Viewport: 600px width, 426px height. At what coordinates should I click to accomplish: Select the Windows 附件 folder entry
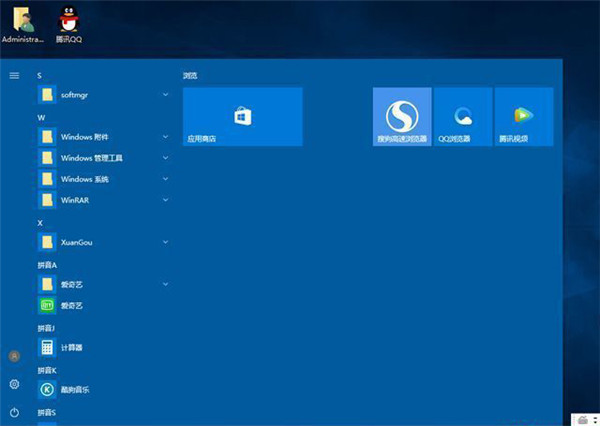tap(103, 137)
